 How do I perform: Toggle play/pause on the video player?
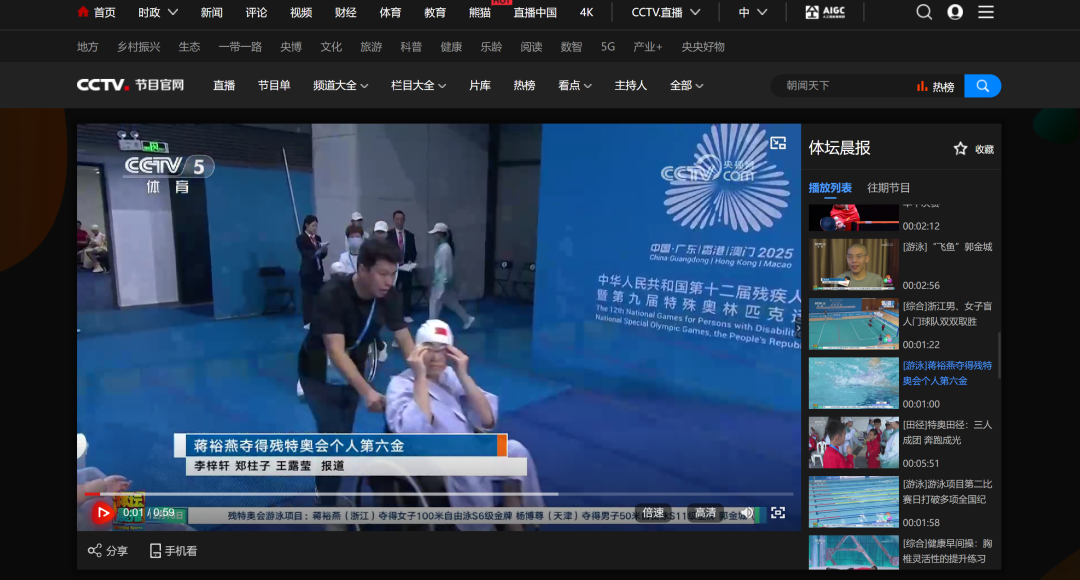tap(102, 513)
